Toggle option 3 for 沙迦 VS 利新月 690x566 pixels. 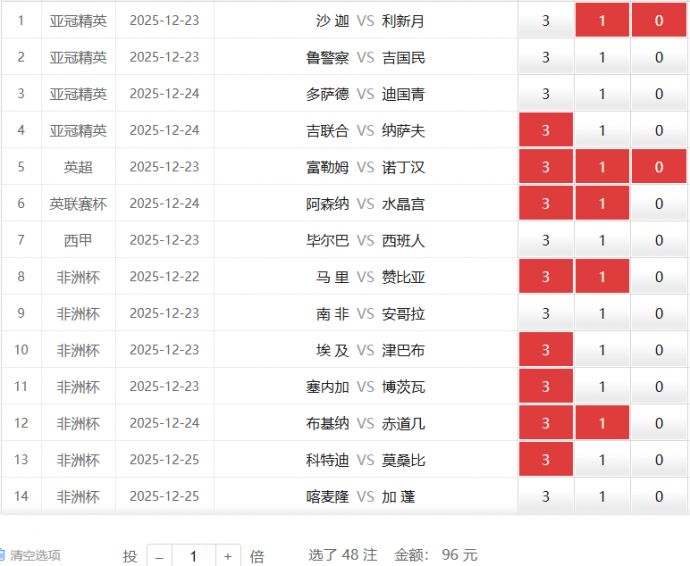(546, 20)
